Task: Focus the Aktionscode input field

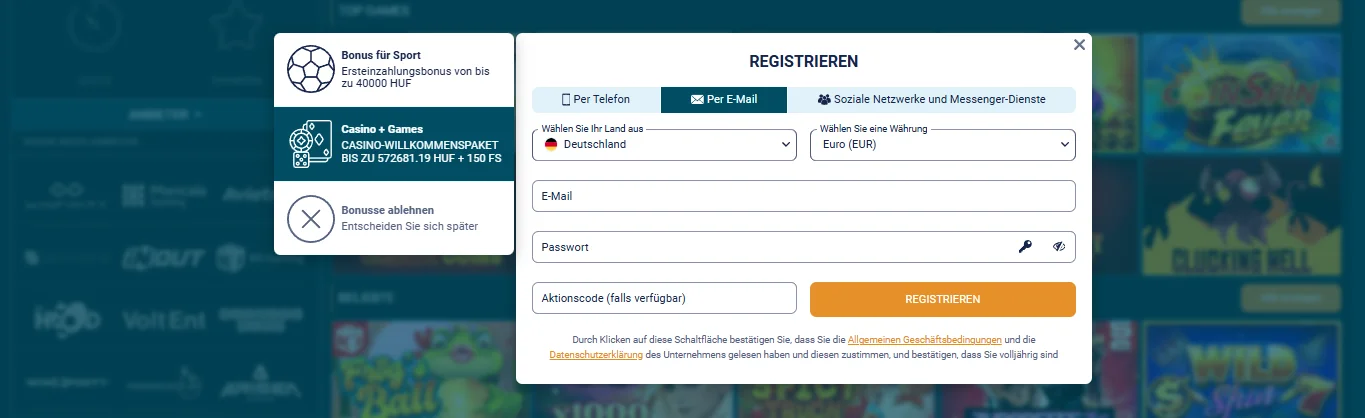Action: pos(664,299)
